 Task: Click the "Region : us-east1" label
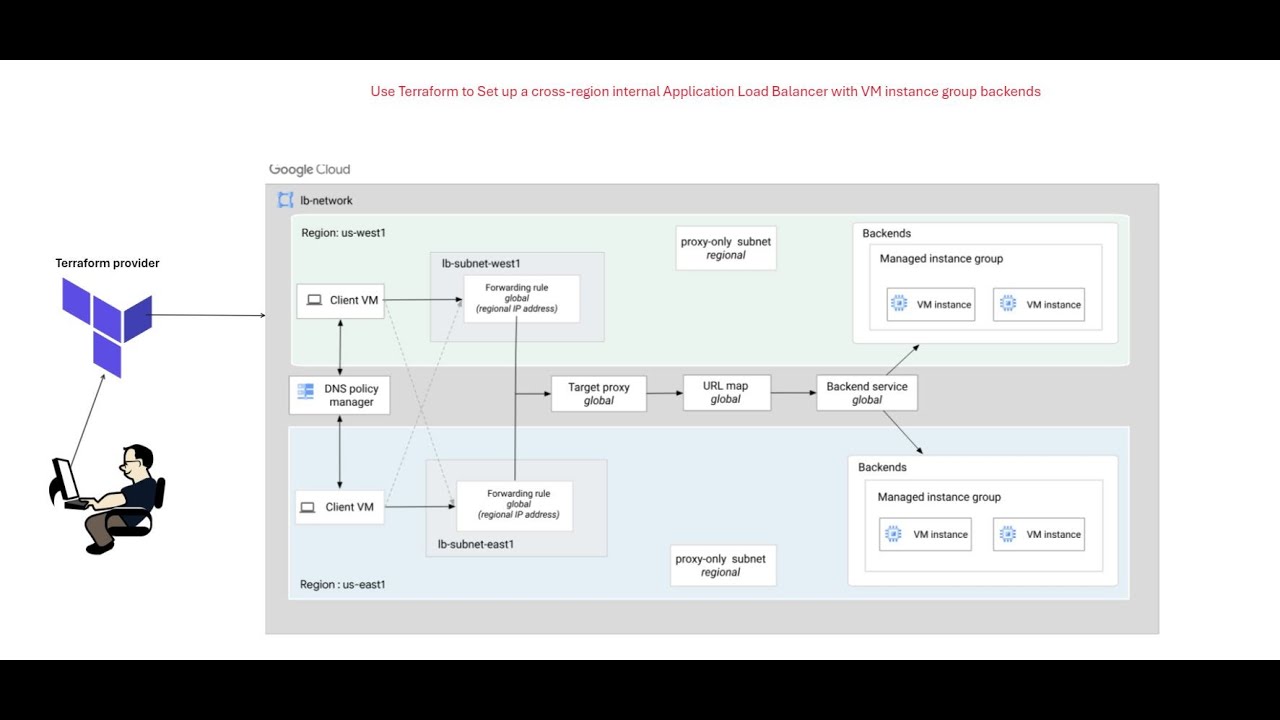(x=343, y=584)
